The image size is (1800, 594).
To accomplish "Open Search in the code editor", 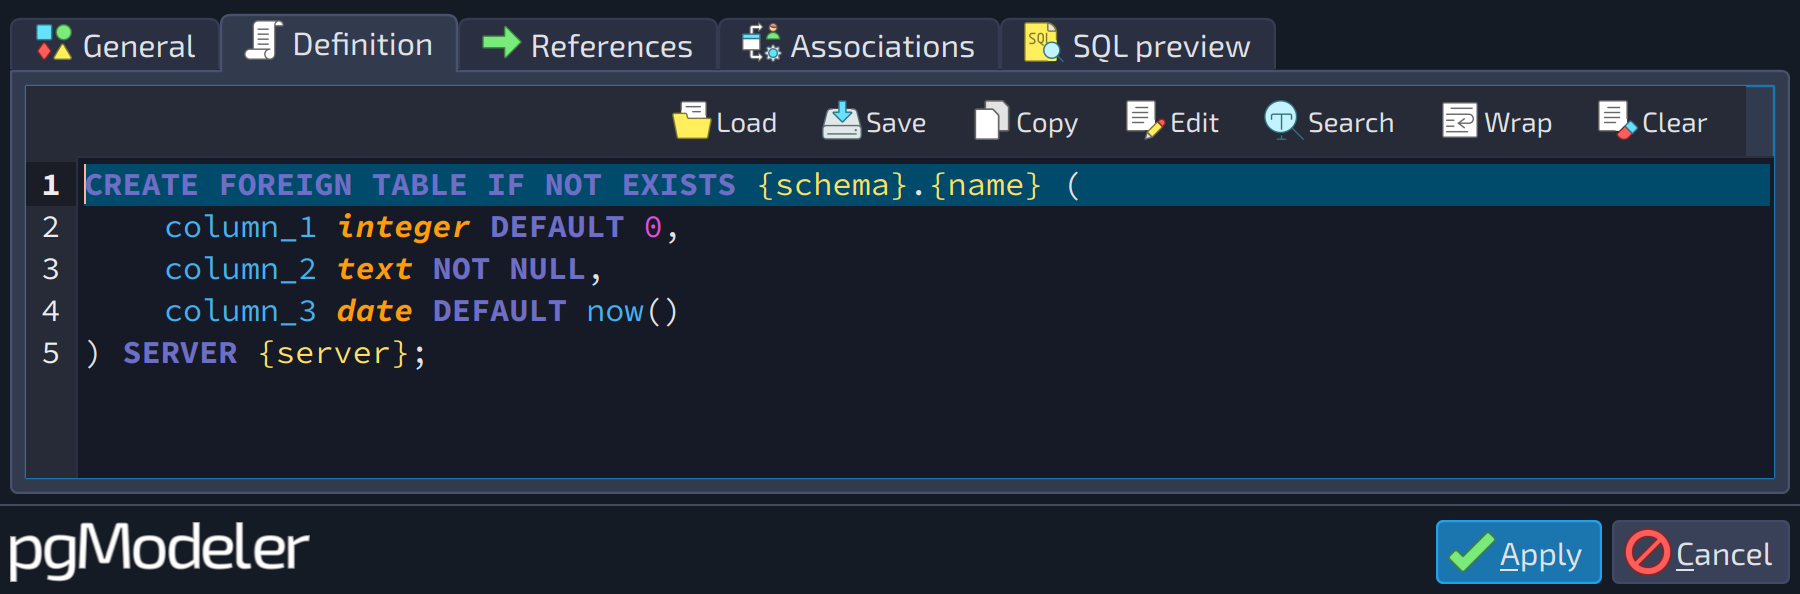I will point(1330,122).
